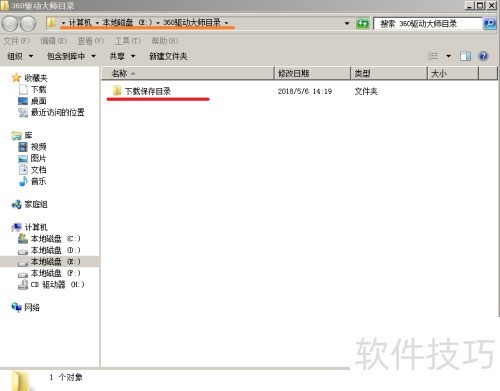Select 库 libraries node in sidebar
Image resolution: width=500 pixels, height=391 pixels.
tap(22, 135)
